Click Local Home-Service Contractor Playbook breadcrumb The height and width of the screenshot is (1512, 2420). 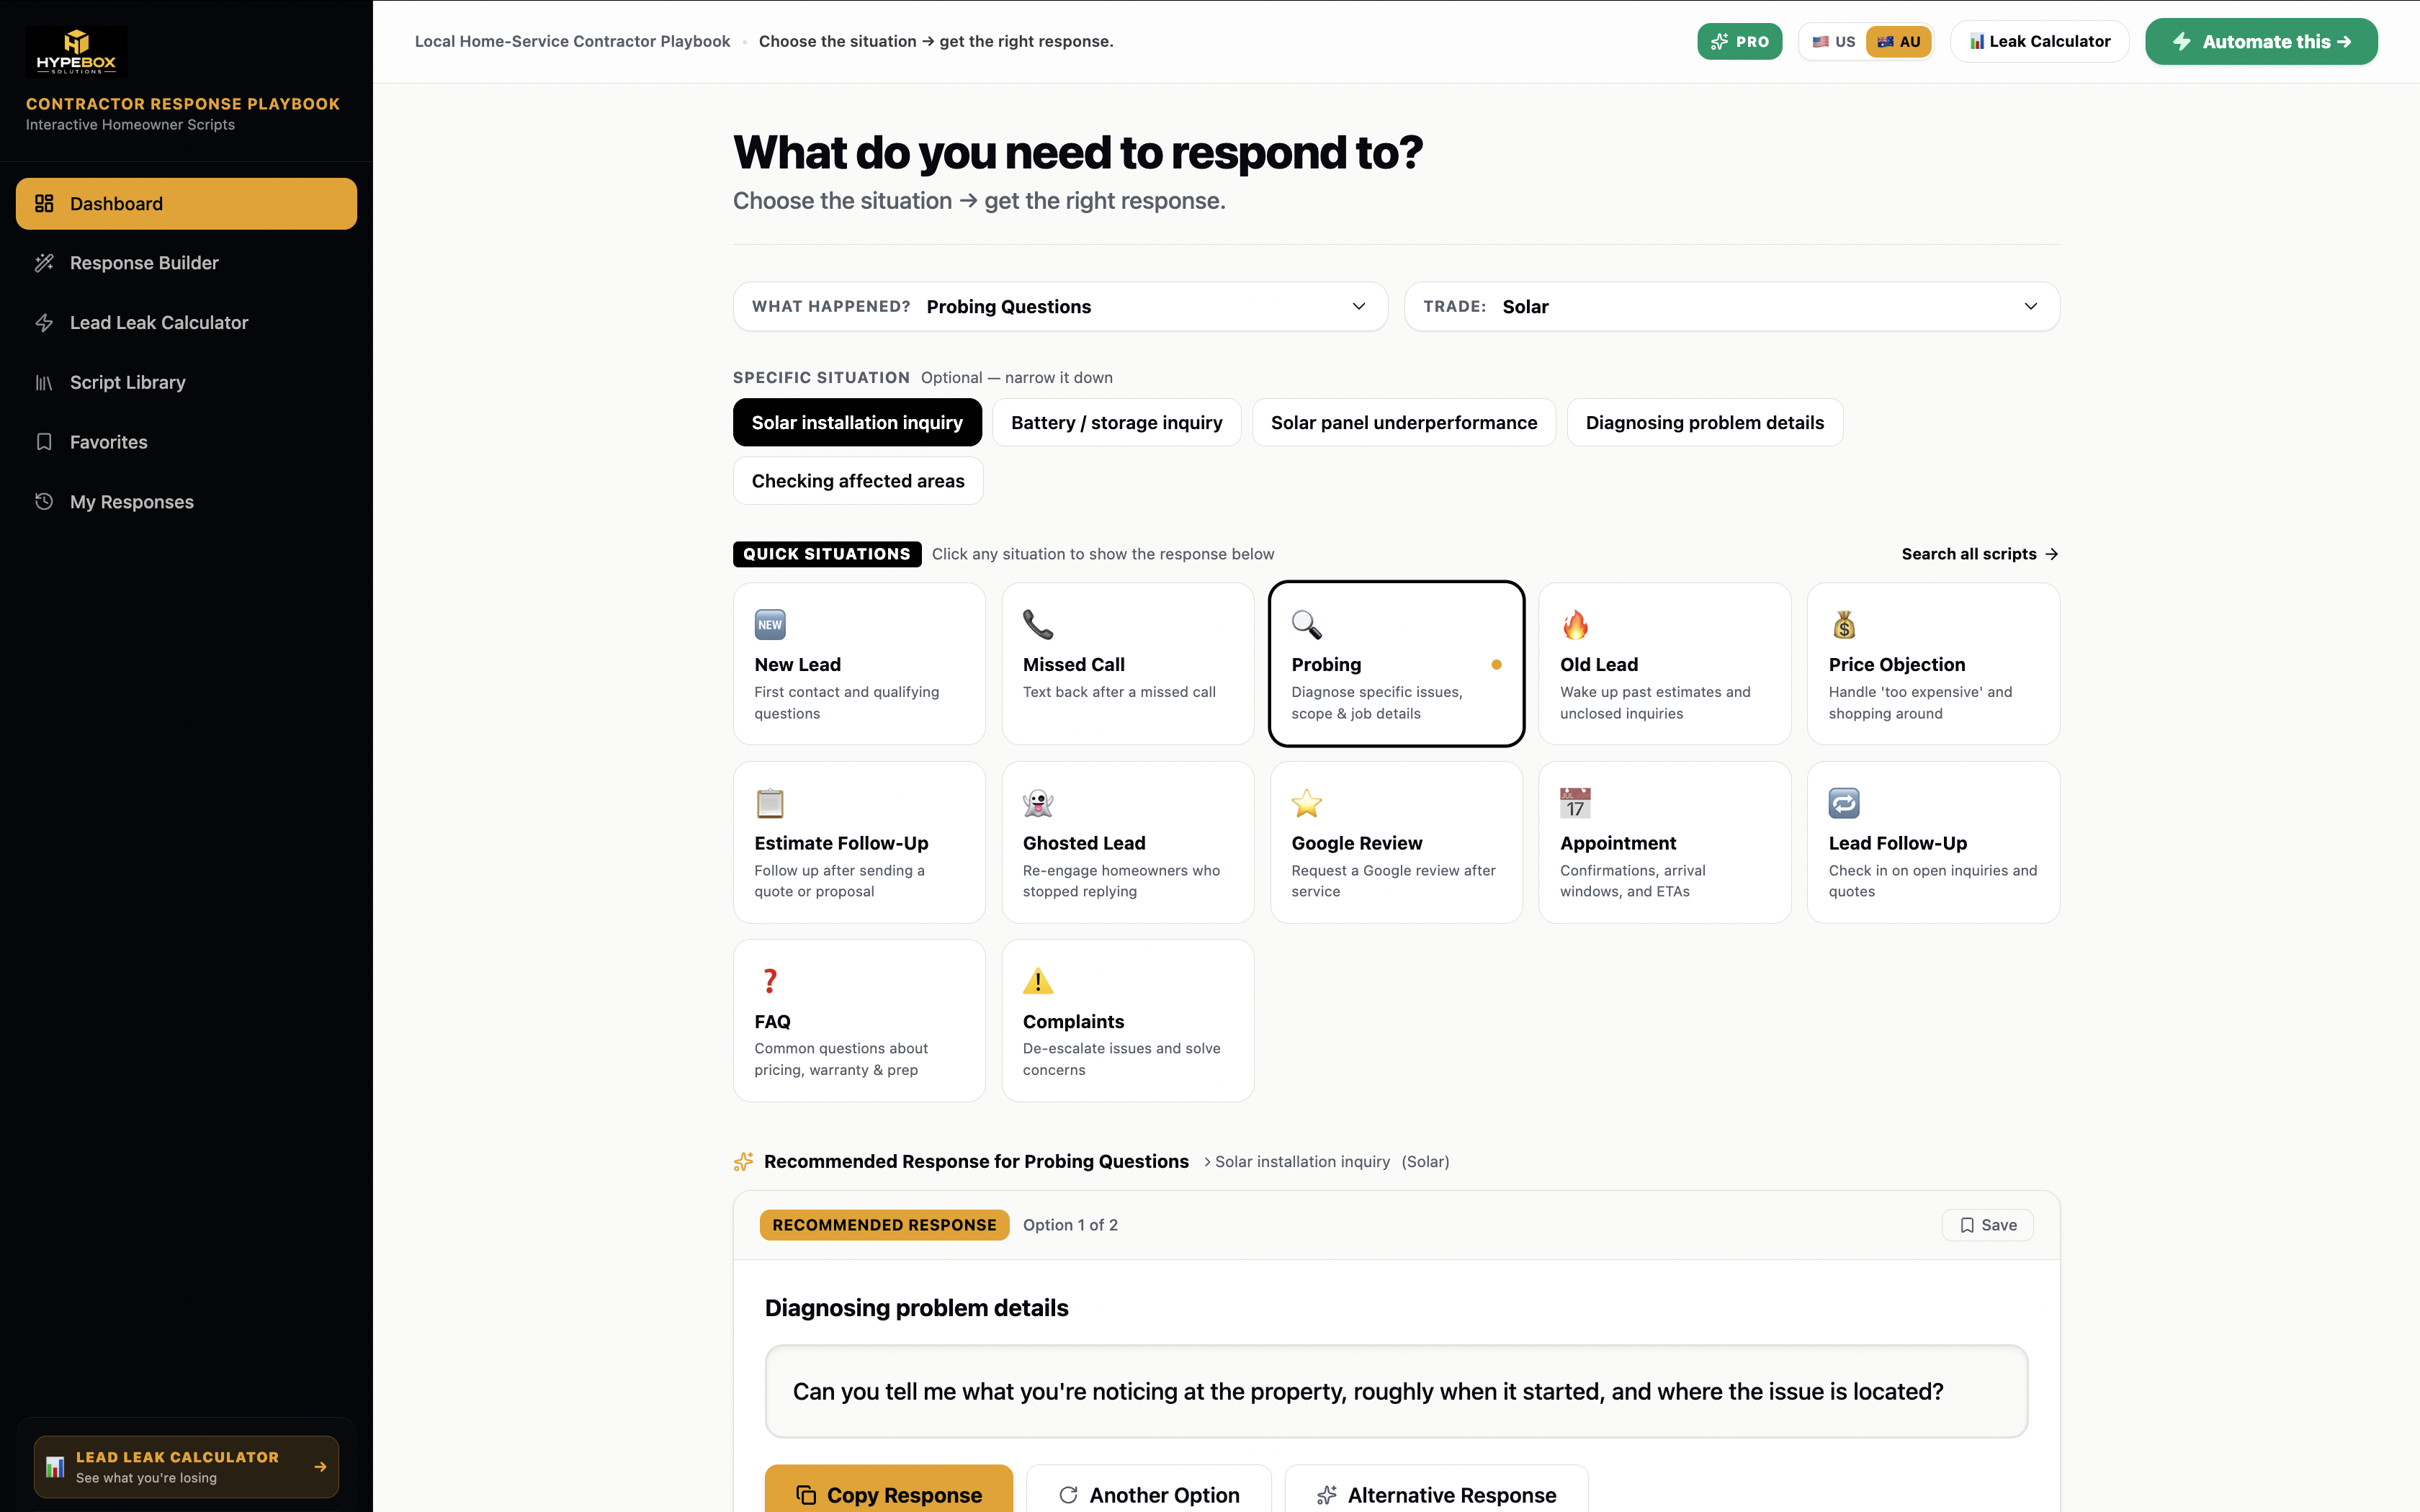tap(572, 41)
